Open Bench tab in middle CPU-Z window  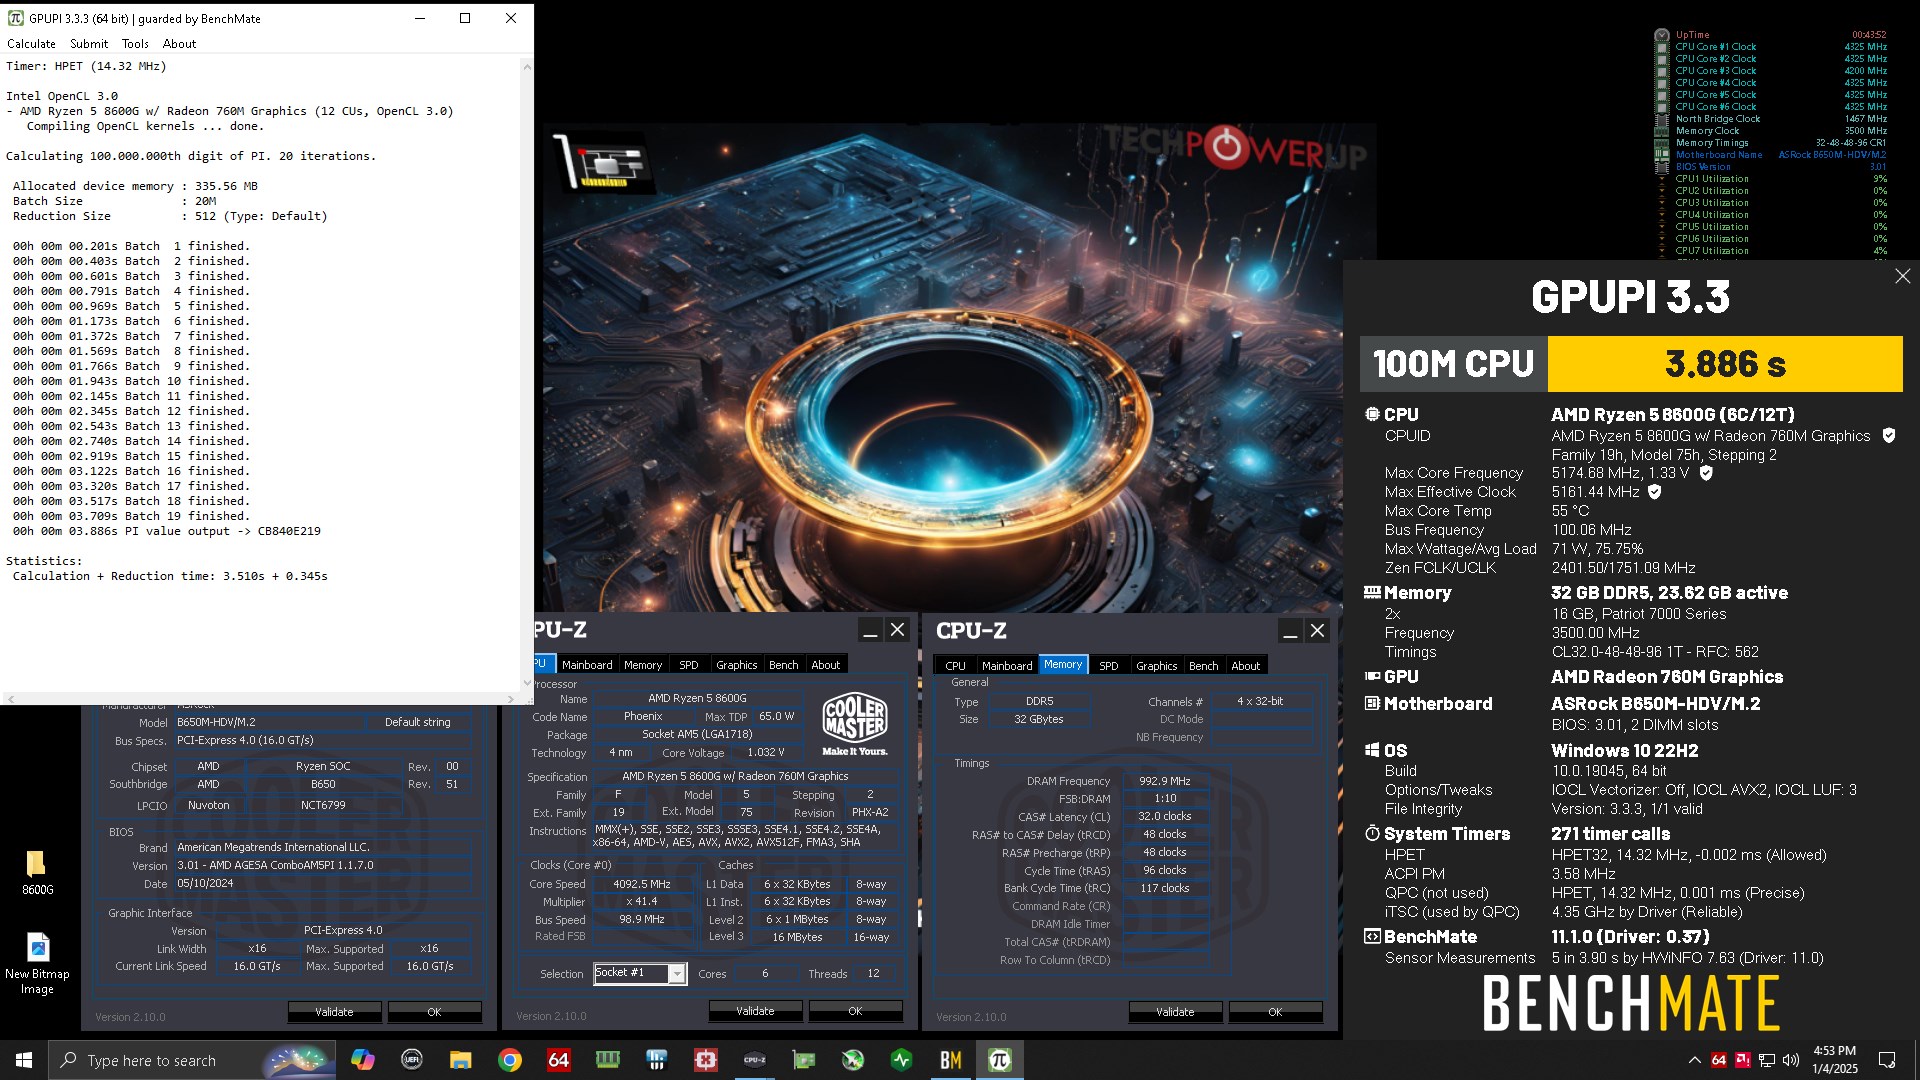click(784, 665)
